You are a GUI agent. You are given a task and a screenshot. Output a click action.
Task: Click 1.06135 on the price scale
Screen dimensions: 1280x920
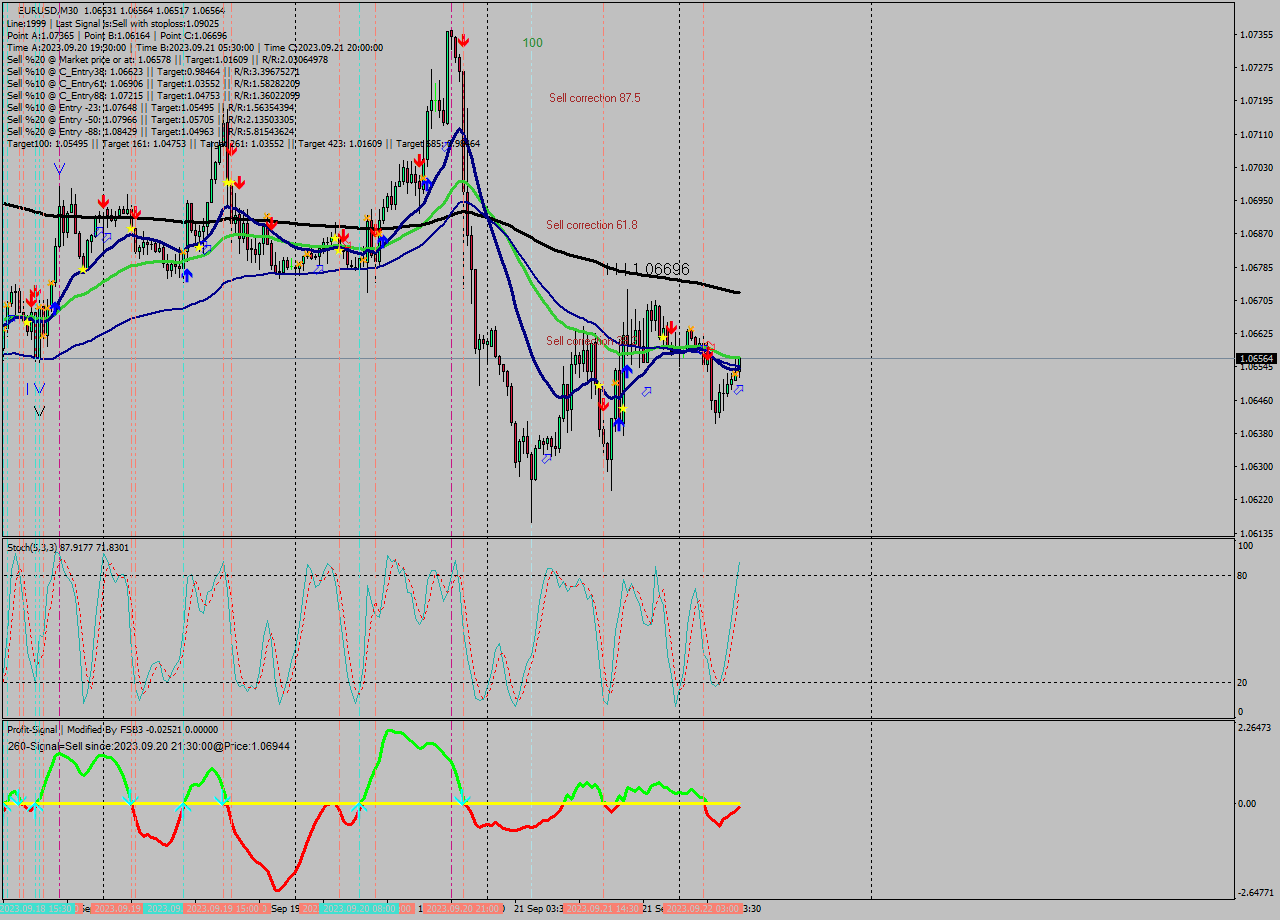tap(1256, 533)
